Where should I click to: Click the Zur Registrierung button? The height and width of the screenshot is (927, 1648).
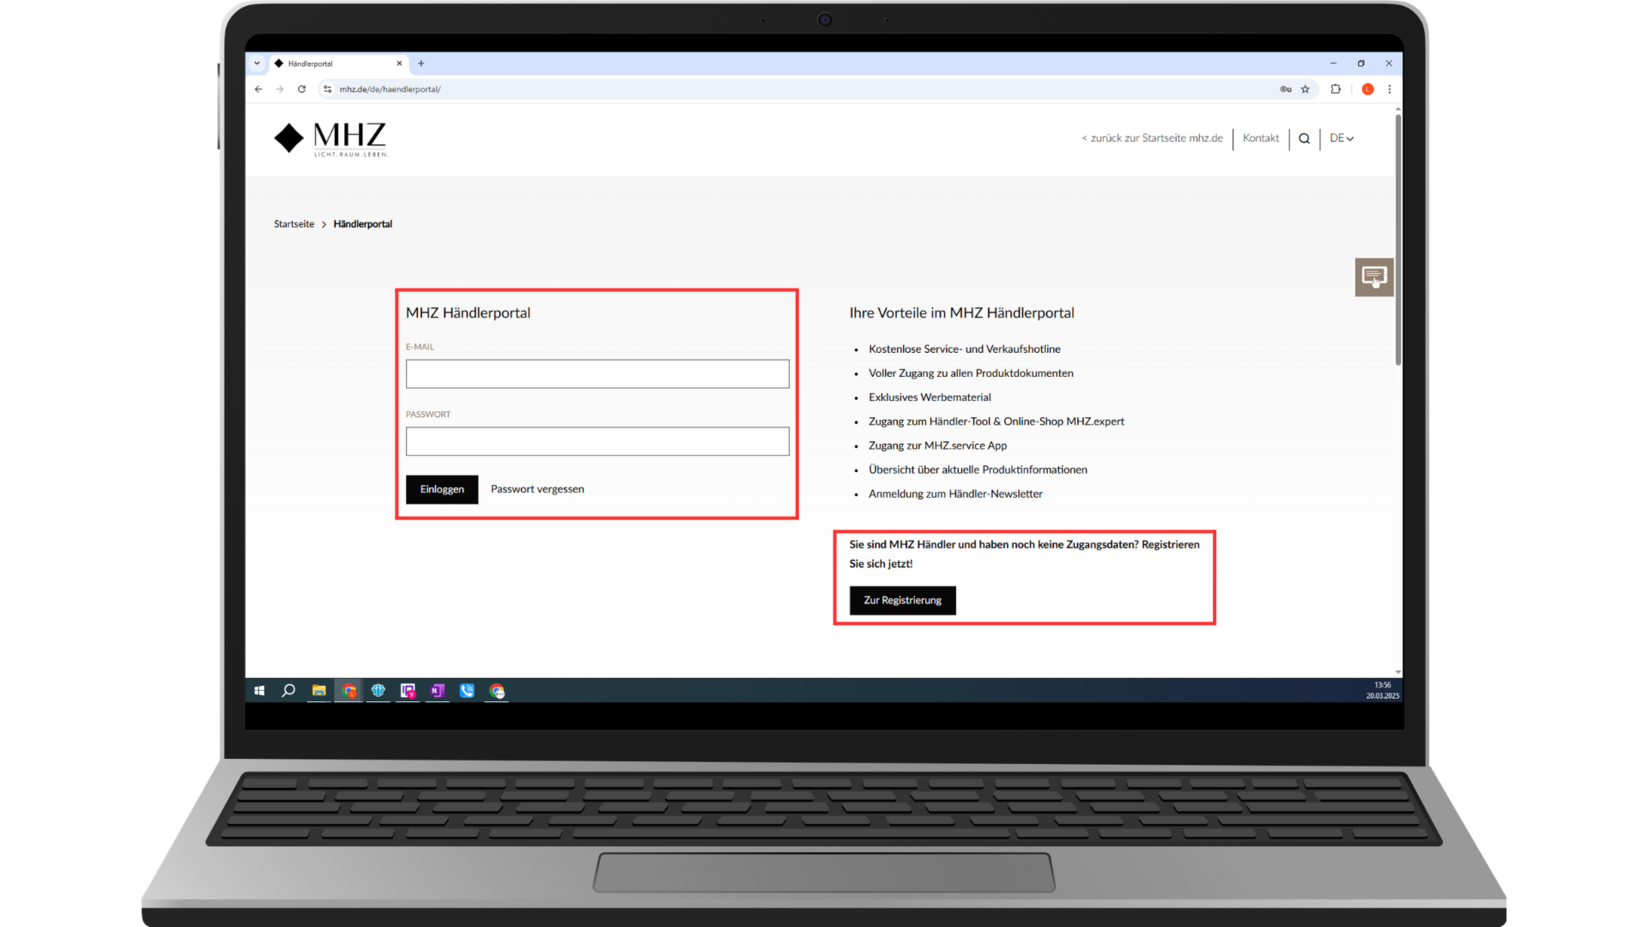click(902, 600)
